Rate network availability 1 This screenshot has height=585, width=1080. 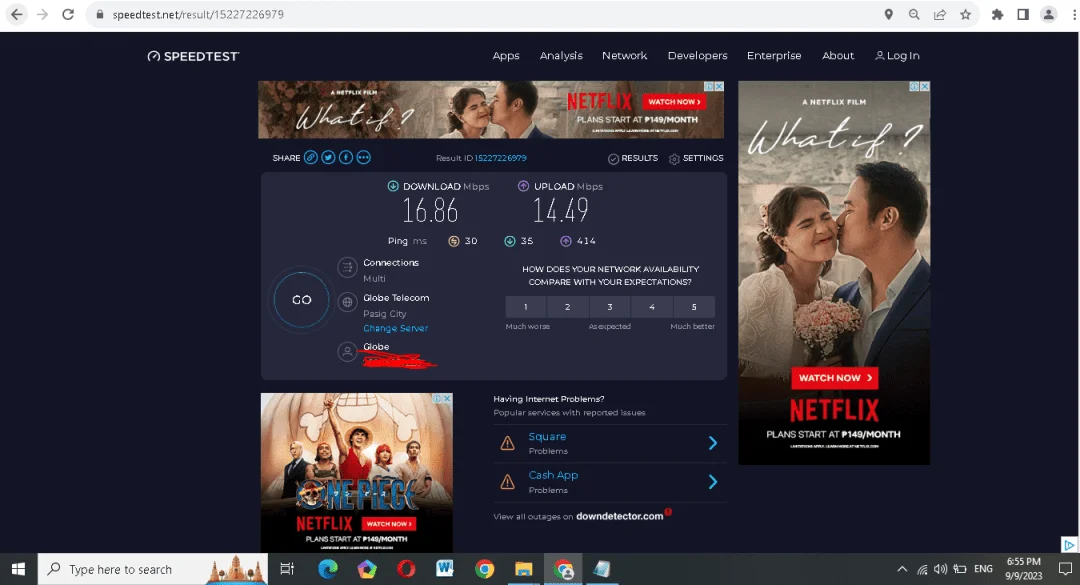tap(526, 307)
